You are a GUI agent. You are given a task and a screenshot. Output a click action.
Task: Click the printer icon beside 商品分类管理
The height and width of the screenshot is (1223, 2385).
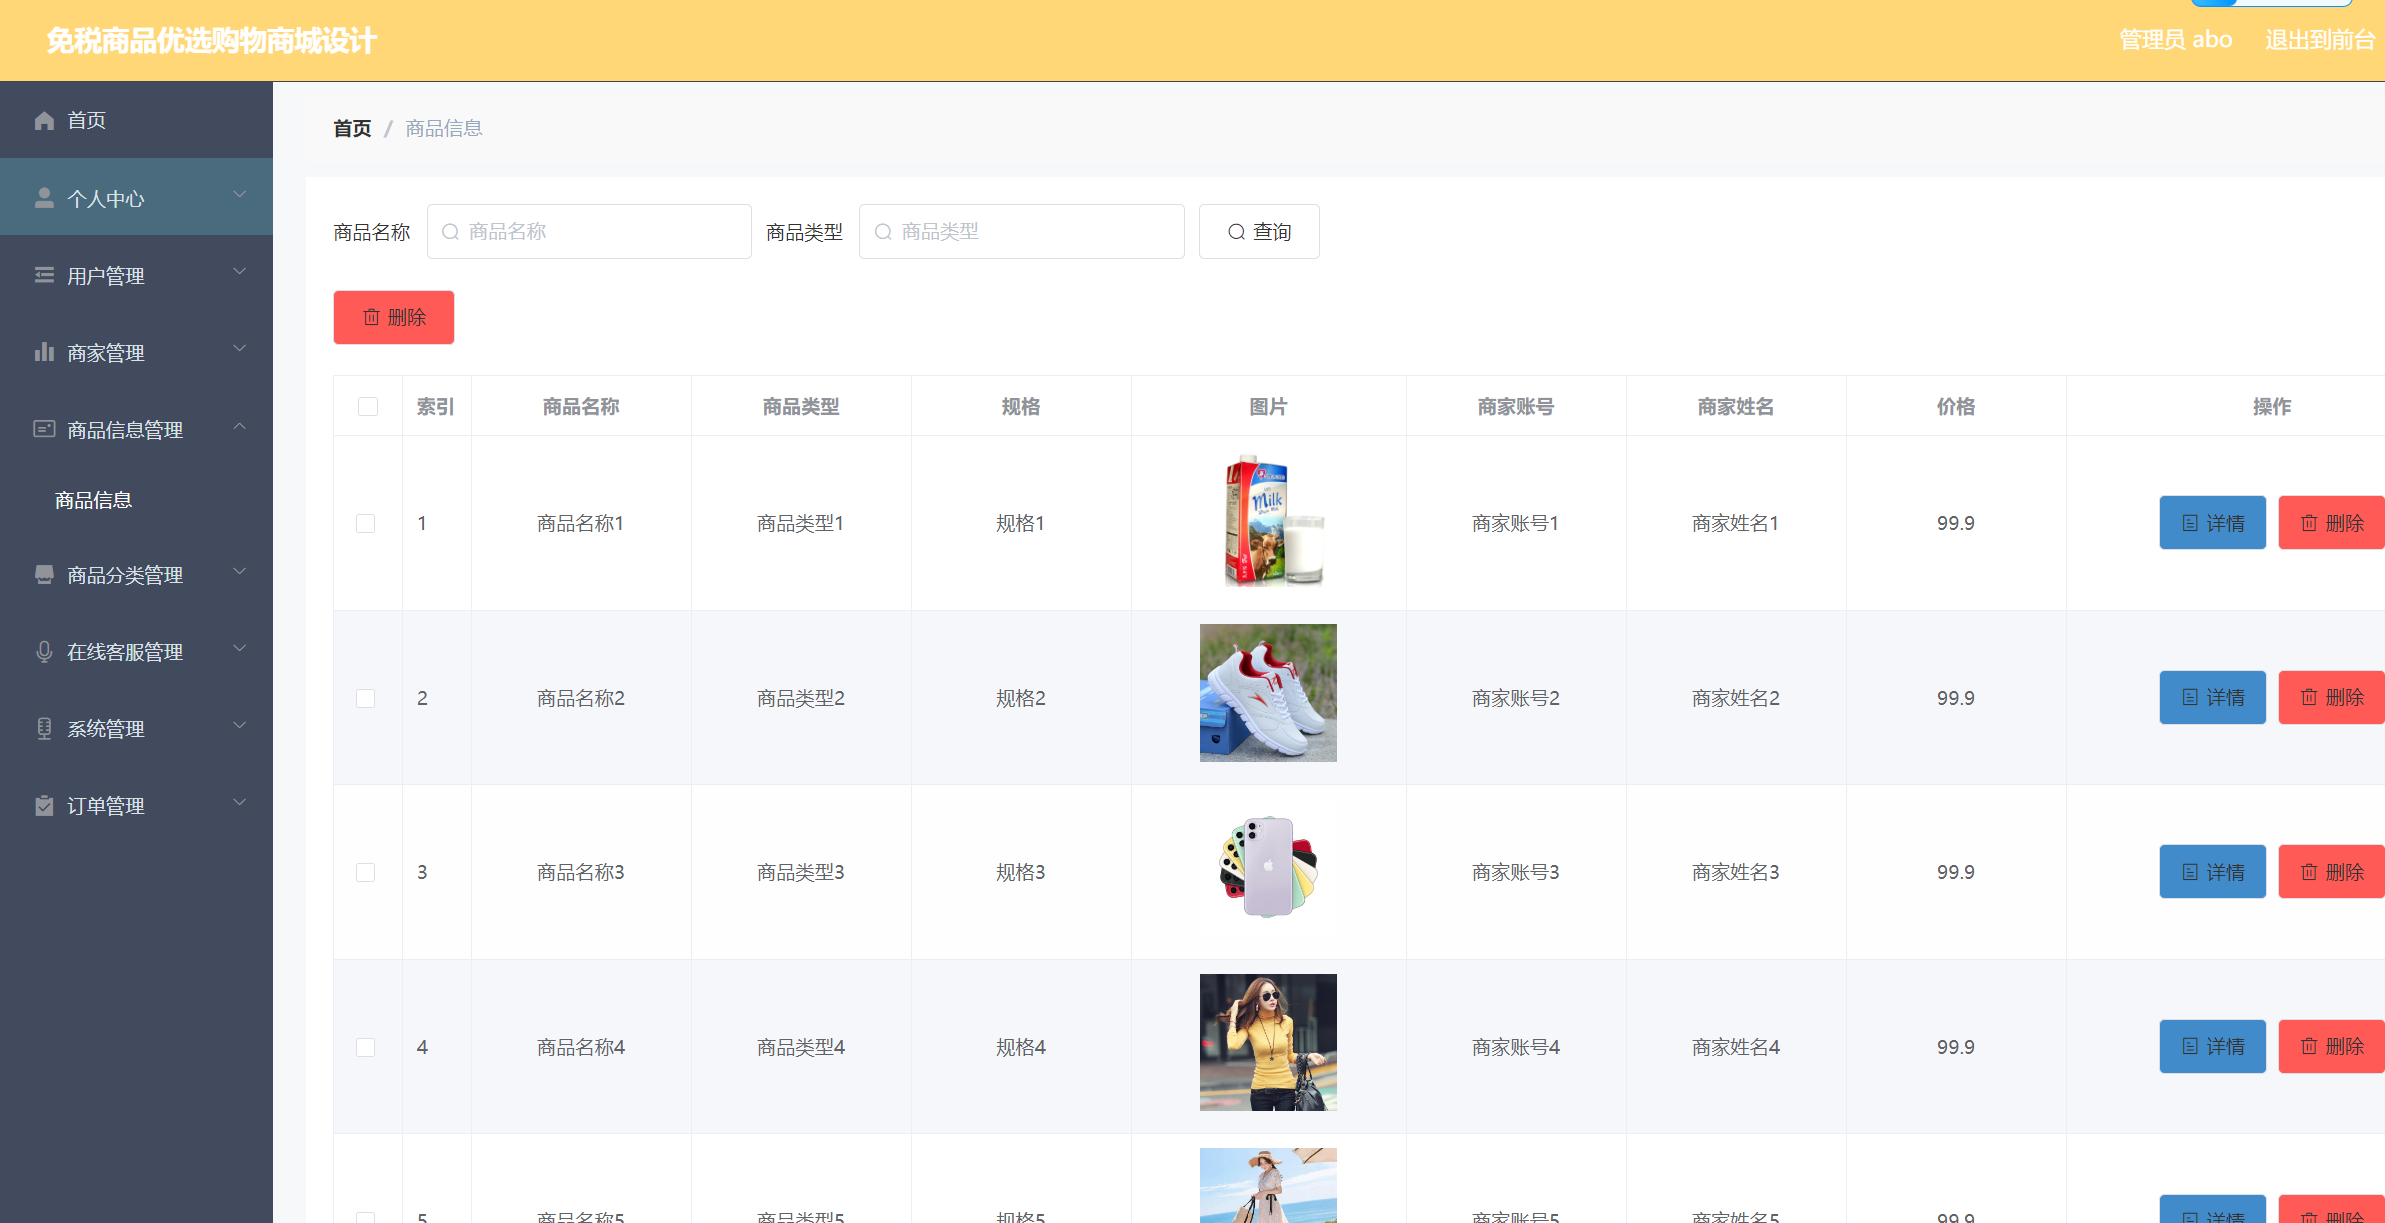(x=44, y=575)
